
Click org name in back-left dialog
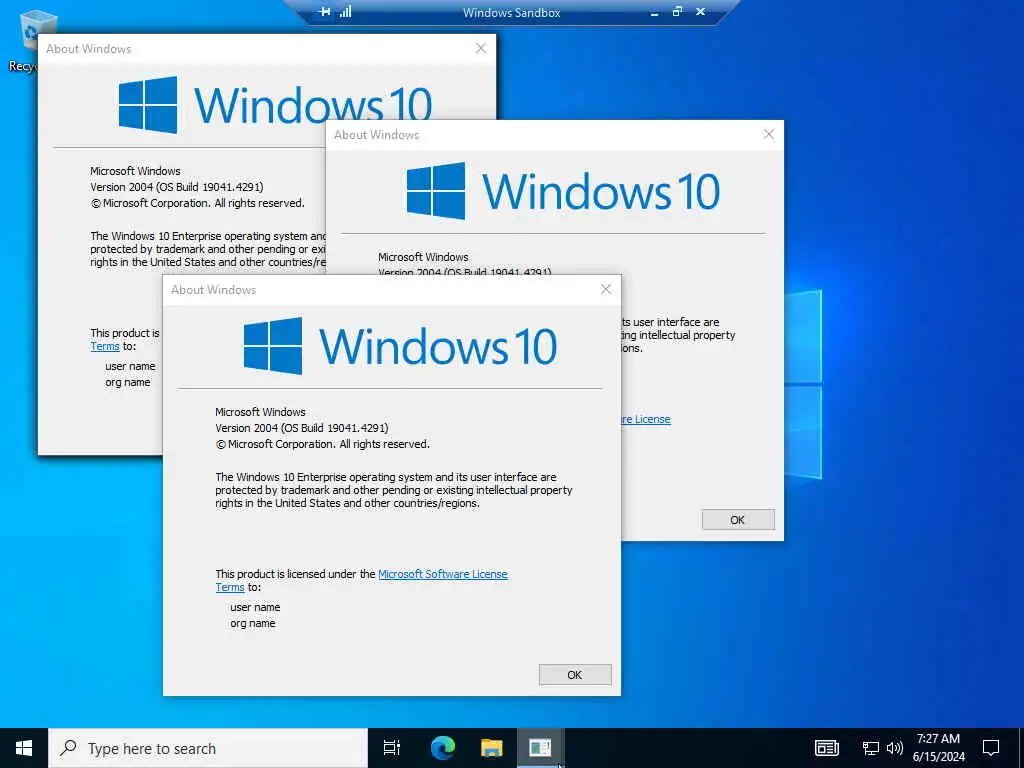pyautogui.click(x=128, y=382)
